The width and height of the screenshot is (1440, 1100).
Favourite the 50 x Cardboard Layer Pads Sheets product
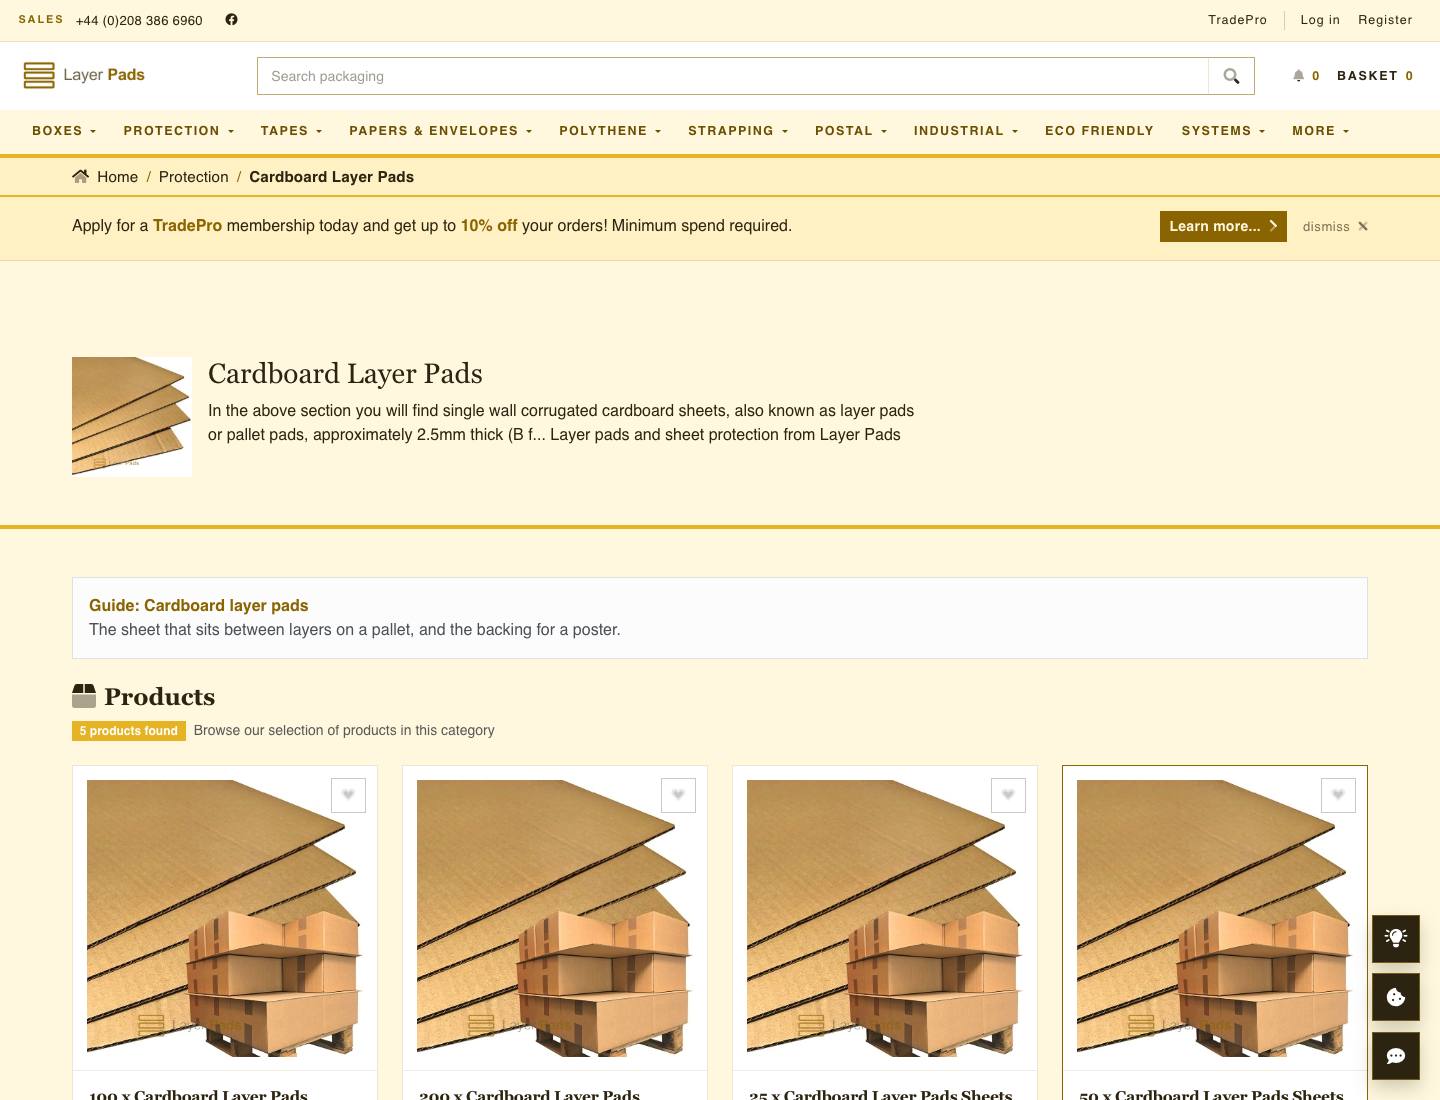click(1338, 795)
